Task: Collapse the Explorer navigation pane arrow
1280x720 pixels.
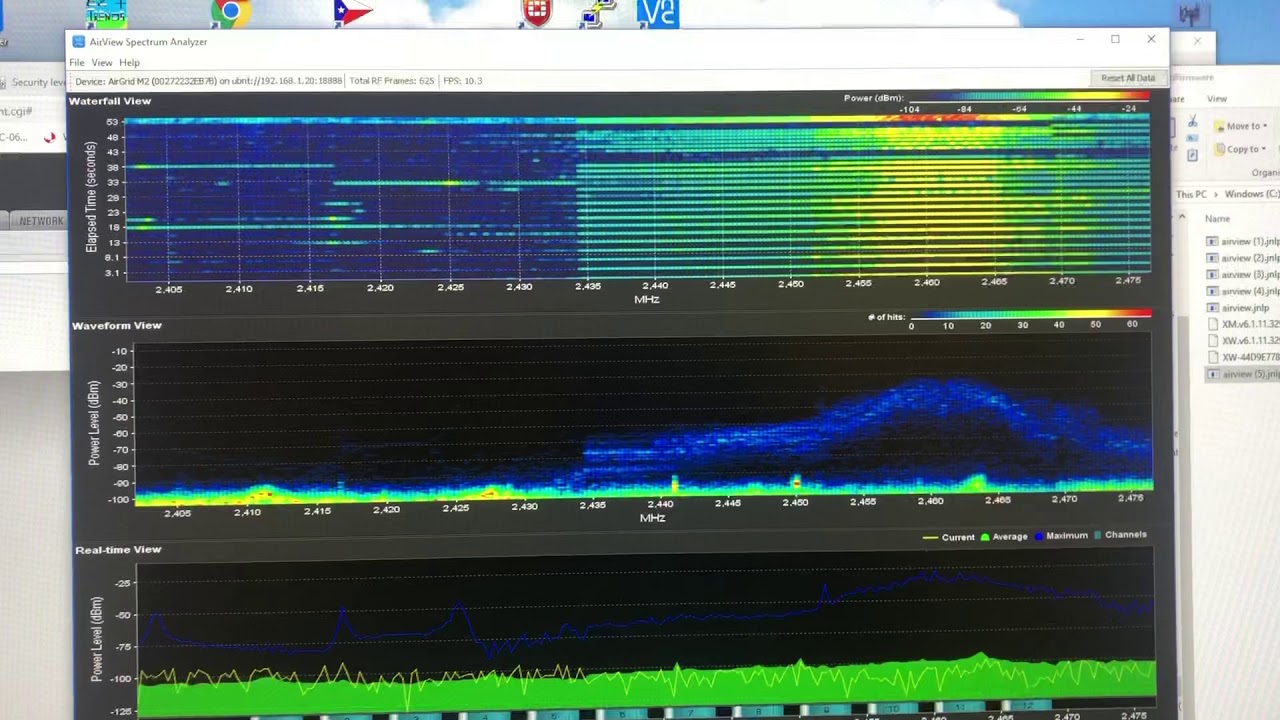Action: tap(1181, 217)
